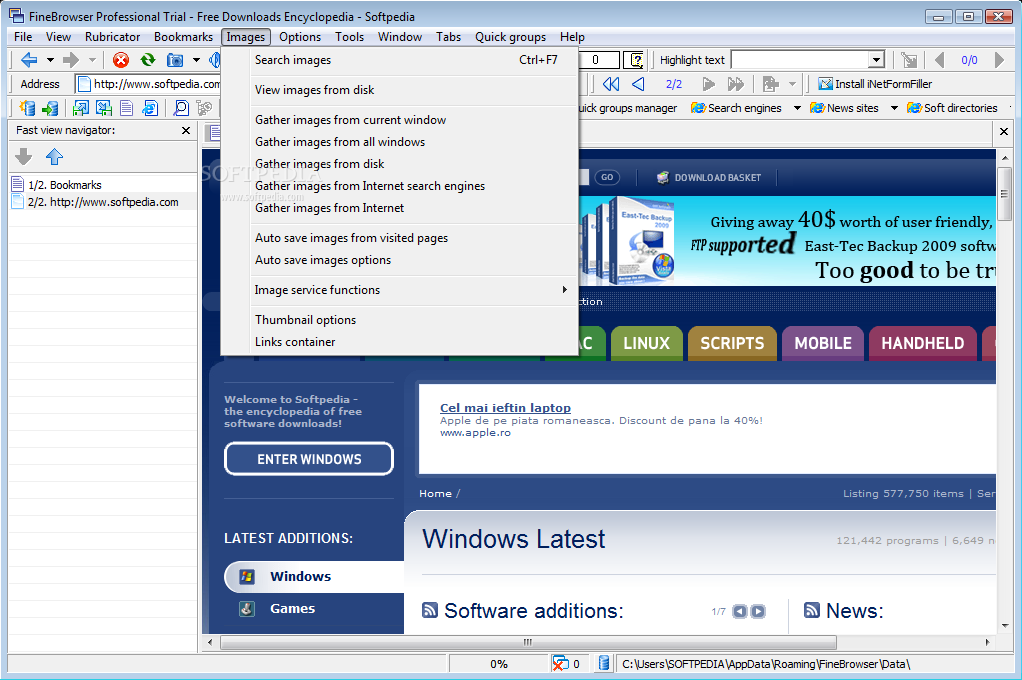
Task: Open the dropdown beside the camera icon
Action: pyautogui.click(x=196, y=61)
